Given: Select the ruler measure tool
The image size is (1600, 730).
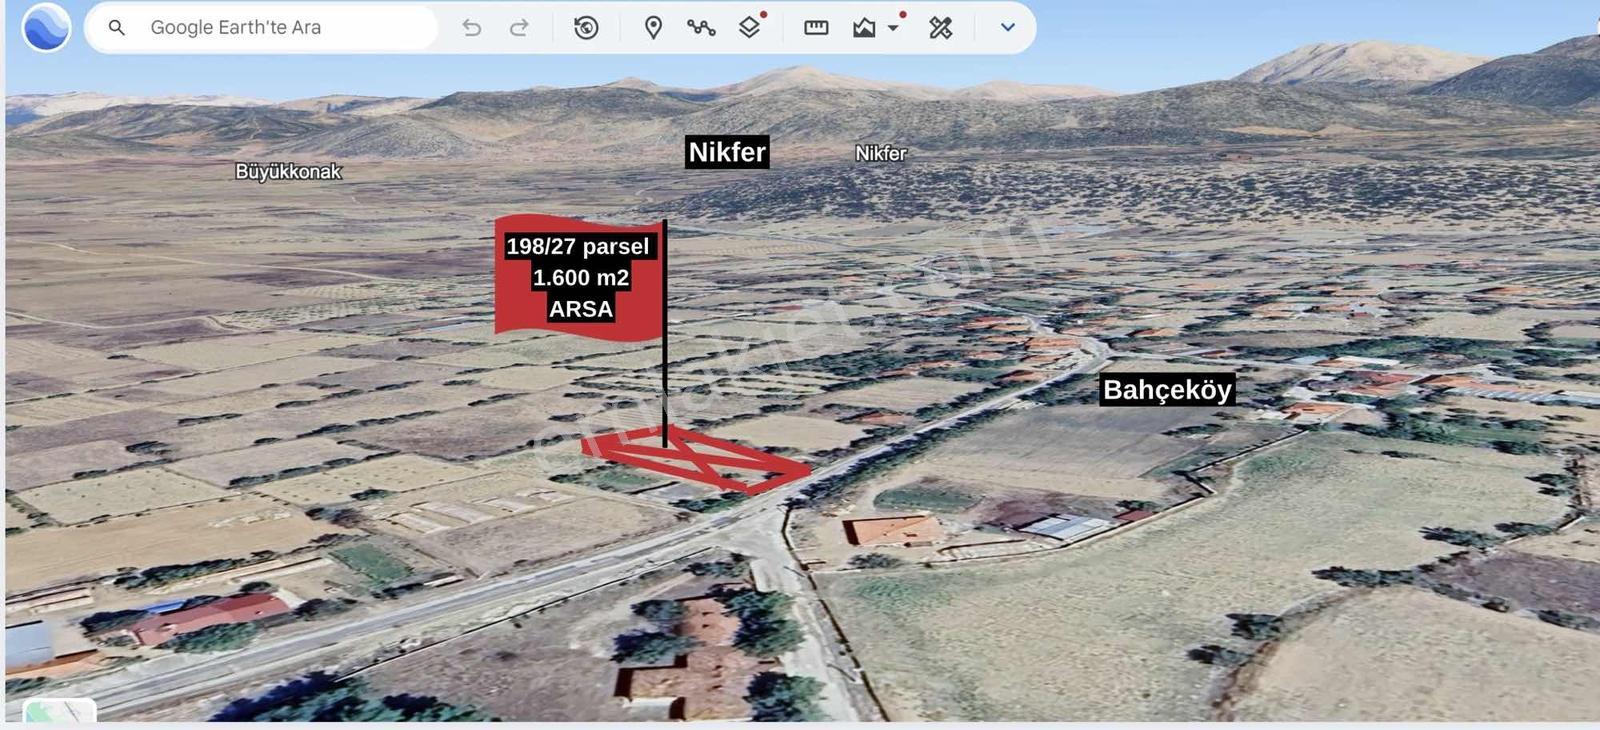Looking at the screenshot, I should pos(816,28).
